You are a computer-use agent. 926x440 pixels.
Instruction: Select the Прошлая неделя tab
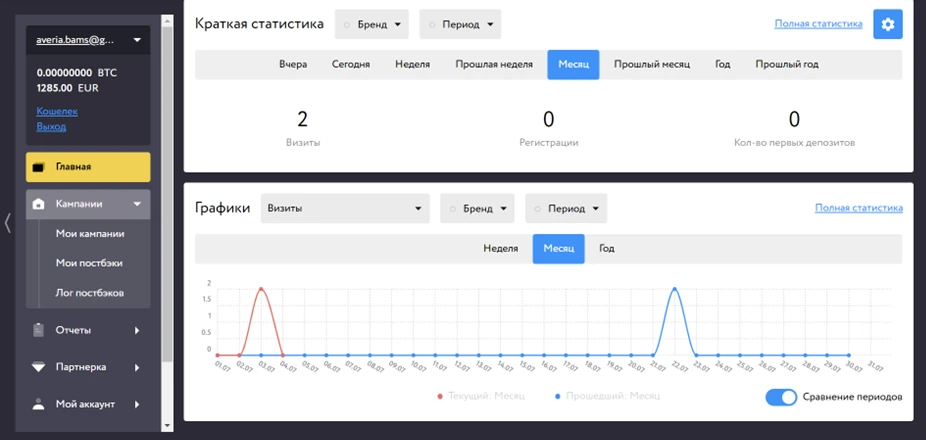pyautogui.click(x=494, y=64)
